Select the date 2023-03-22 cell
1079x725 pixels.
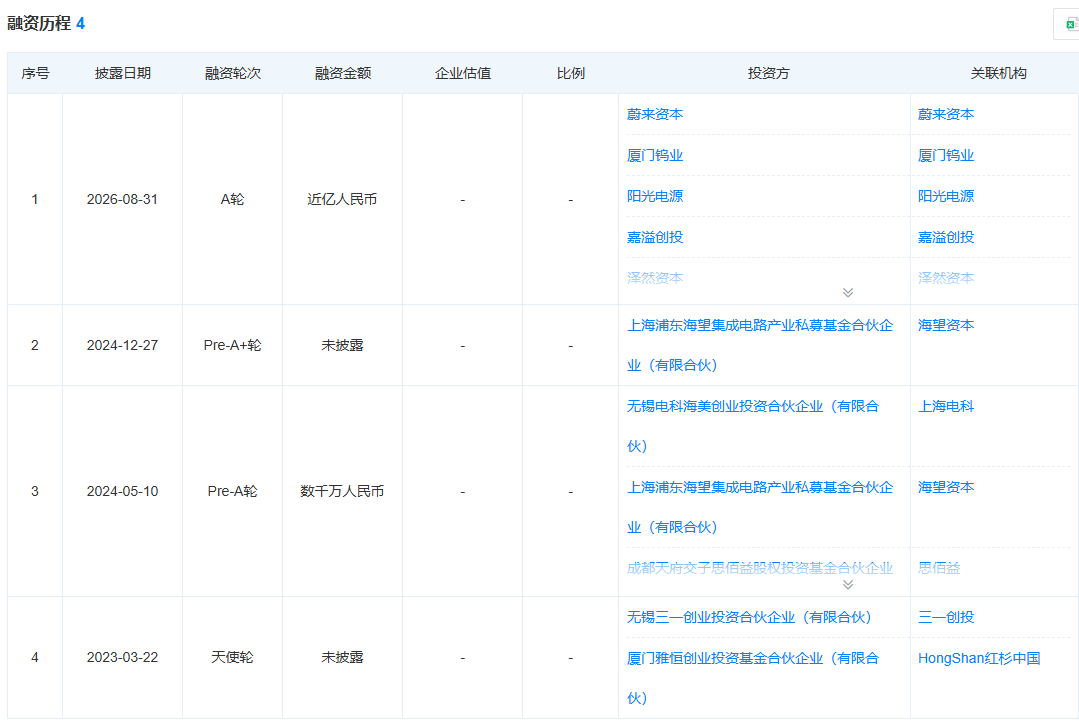[122, 658]
